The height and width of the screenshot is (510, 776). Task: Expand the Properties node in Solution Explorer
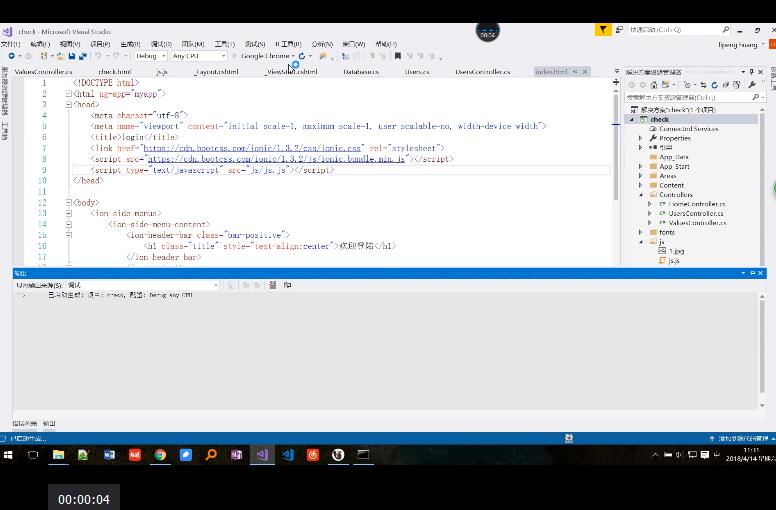coord(641,138)
